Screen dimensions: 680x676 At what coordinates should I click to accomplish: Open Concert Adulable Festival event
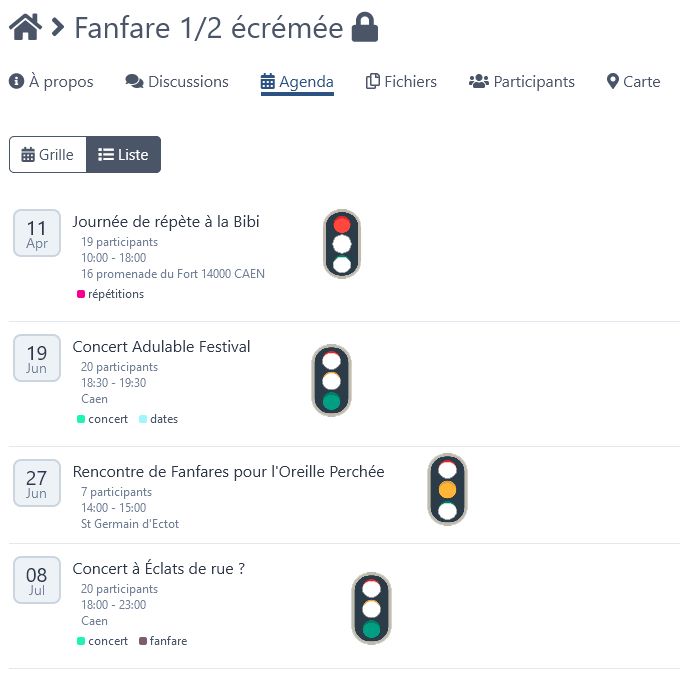(161, 347)
